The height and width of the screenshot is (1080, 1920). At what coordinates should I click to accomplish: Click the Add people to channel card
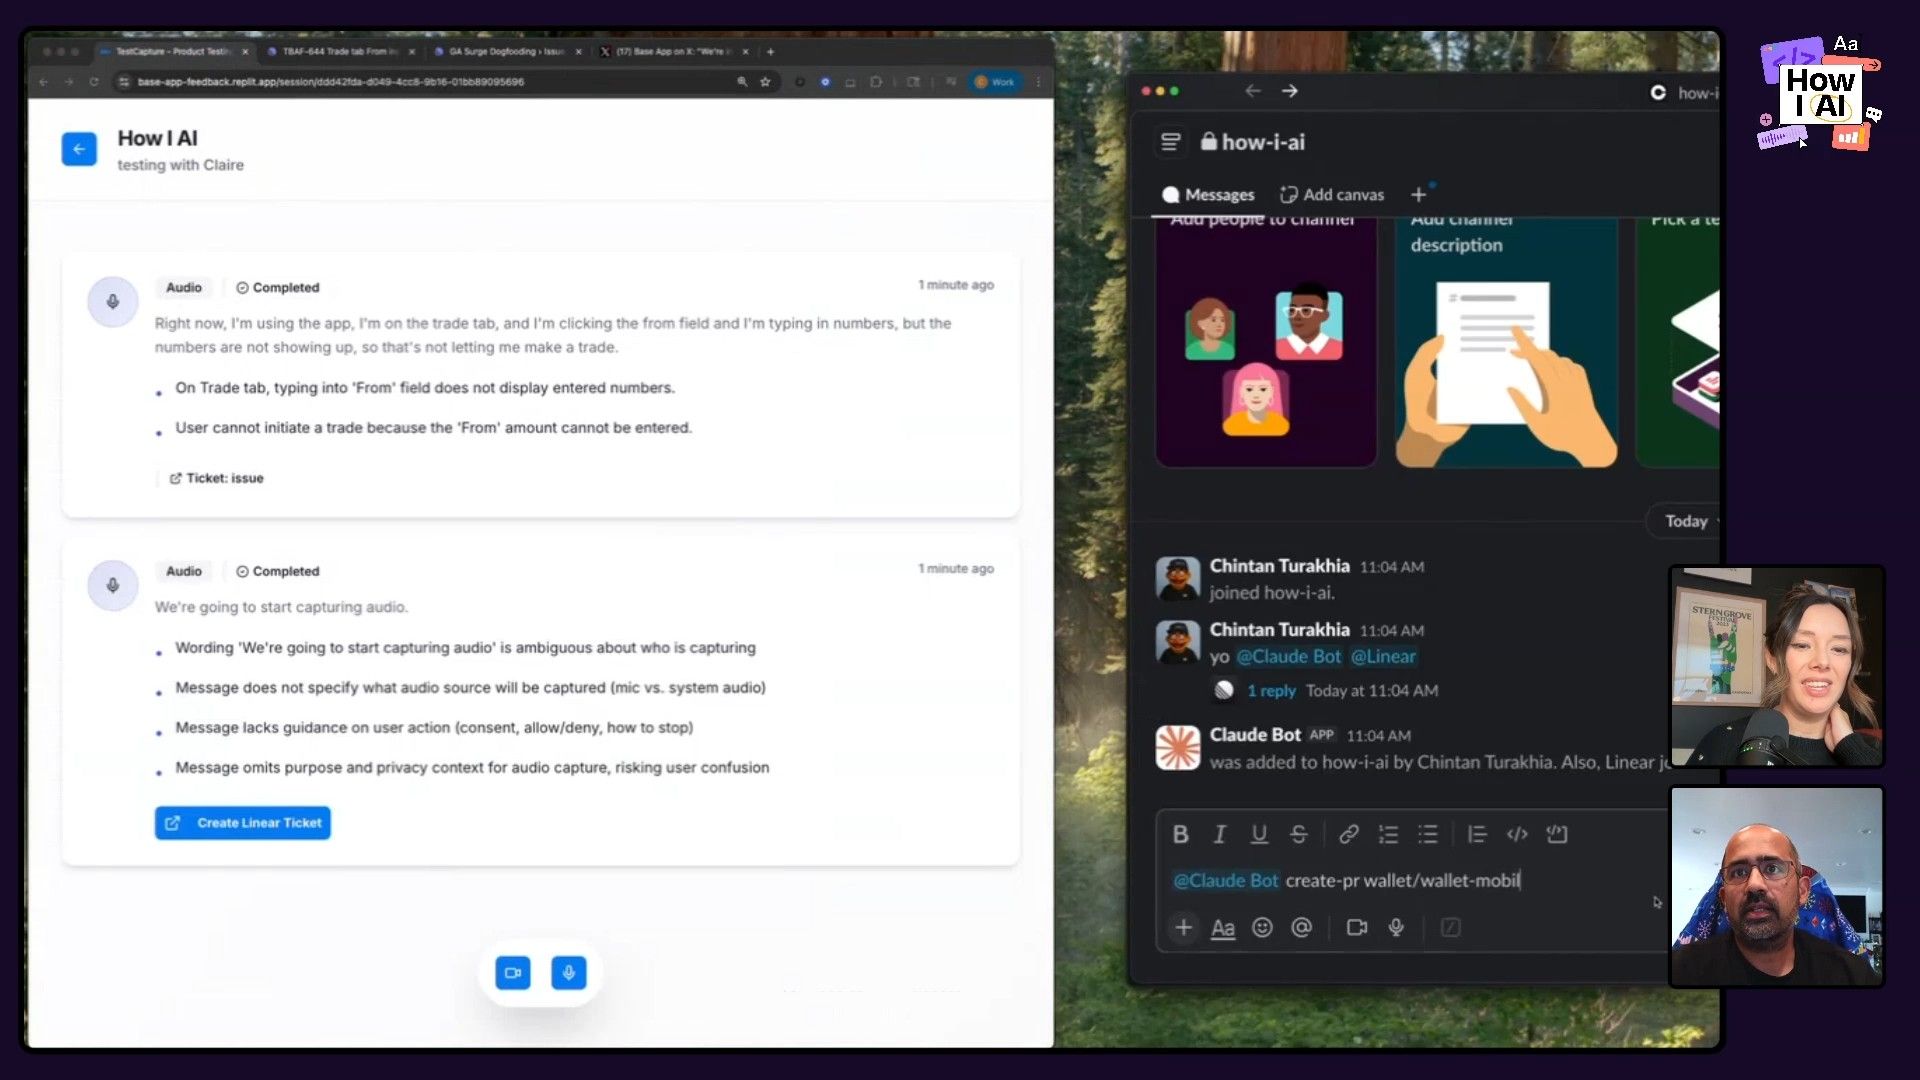coord(1266,341)
